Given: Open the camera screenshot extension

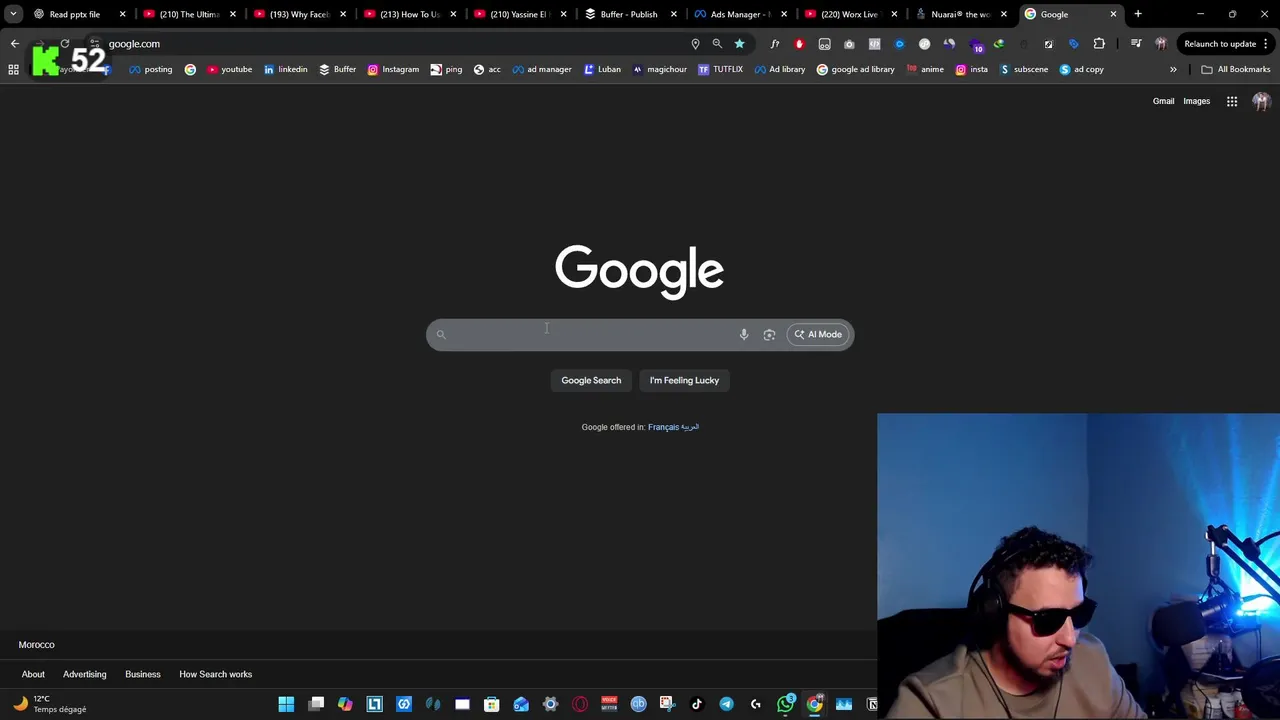Looking at the screenshot, I should [849, 44].
